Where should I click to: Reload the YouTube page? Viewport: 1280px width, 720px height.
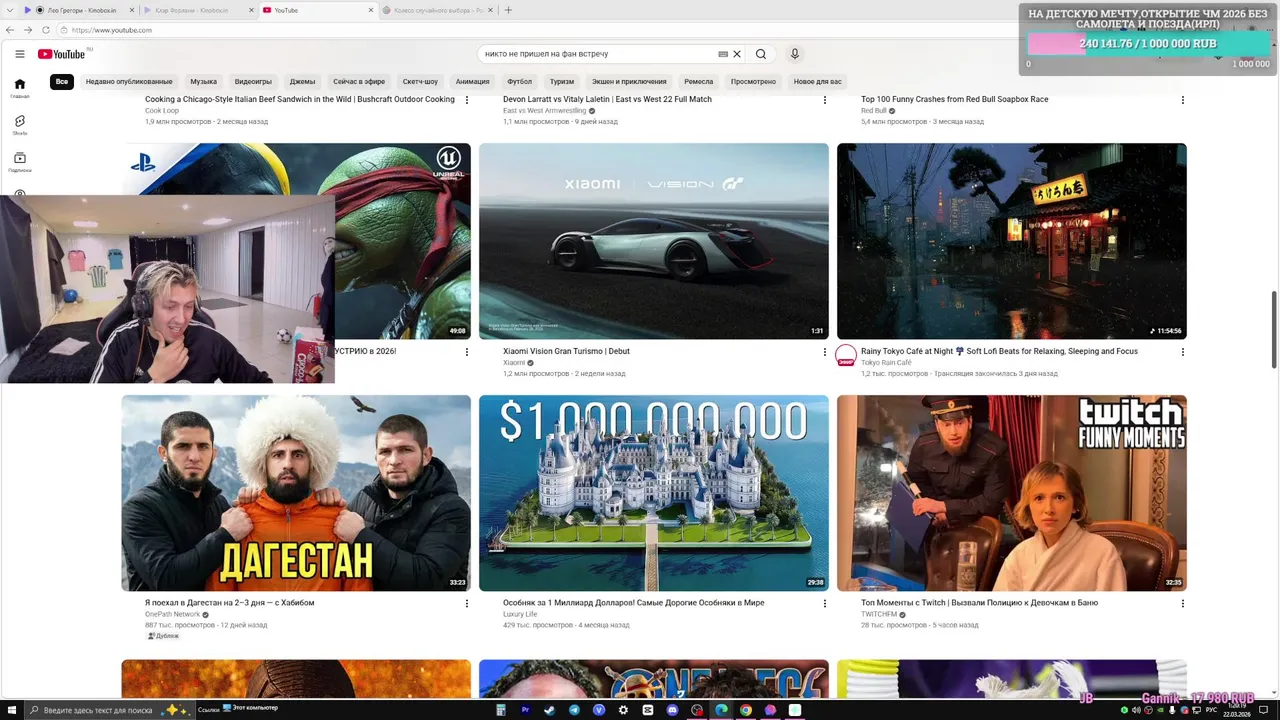click(x=45, y=30)
